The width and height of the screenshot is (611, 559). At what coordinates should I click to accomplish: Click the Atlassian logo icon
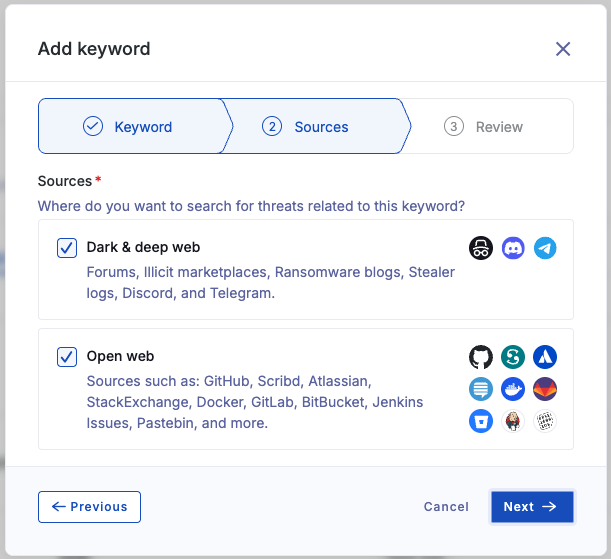pos(545,357)
